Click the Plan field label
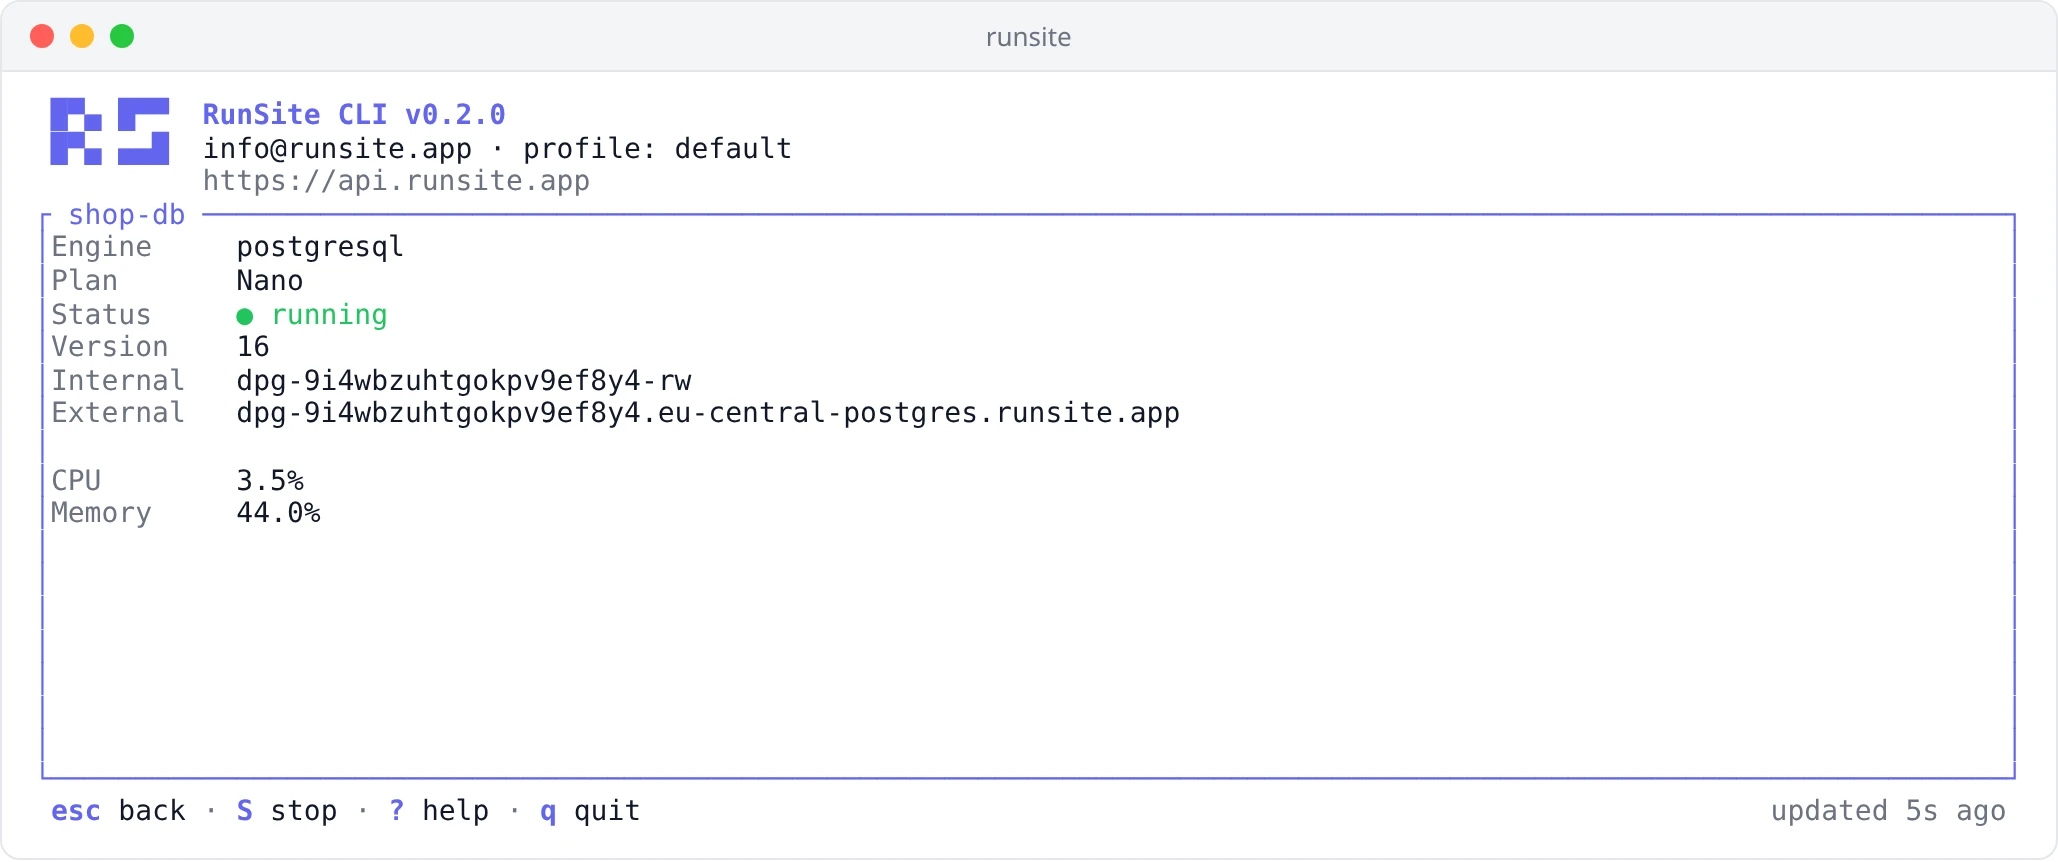Image resolution: width=2058 pixels, height=862 pixels. click(x=85, y=280)
